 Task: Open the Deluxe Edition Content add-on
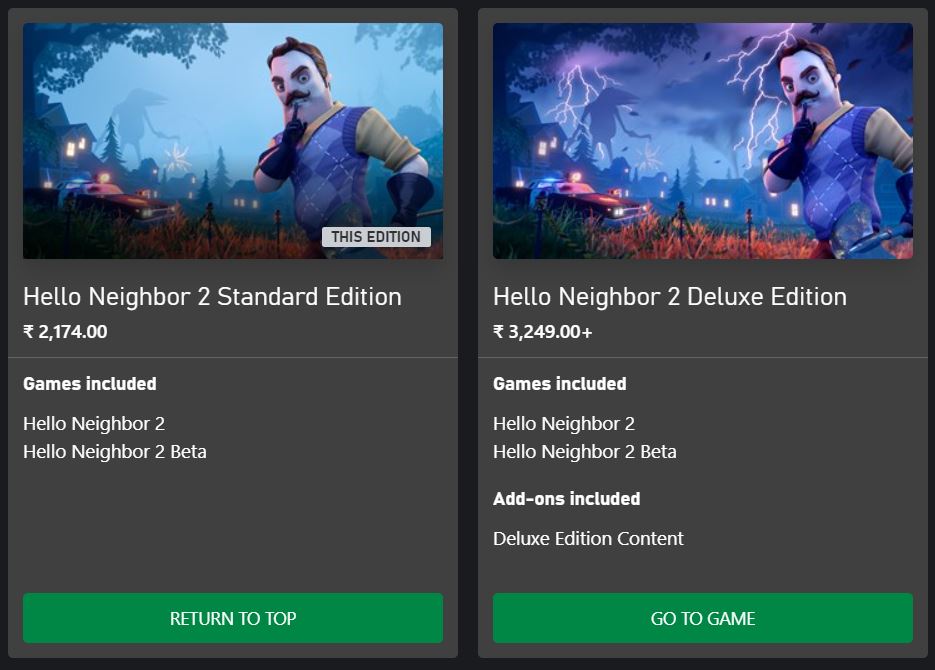pyautogui.click(x=588, y=538)
